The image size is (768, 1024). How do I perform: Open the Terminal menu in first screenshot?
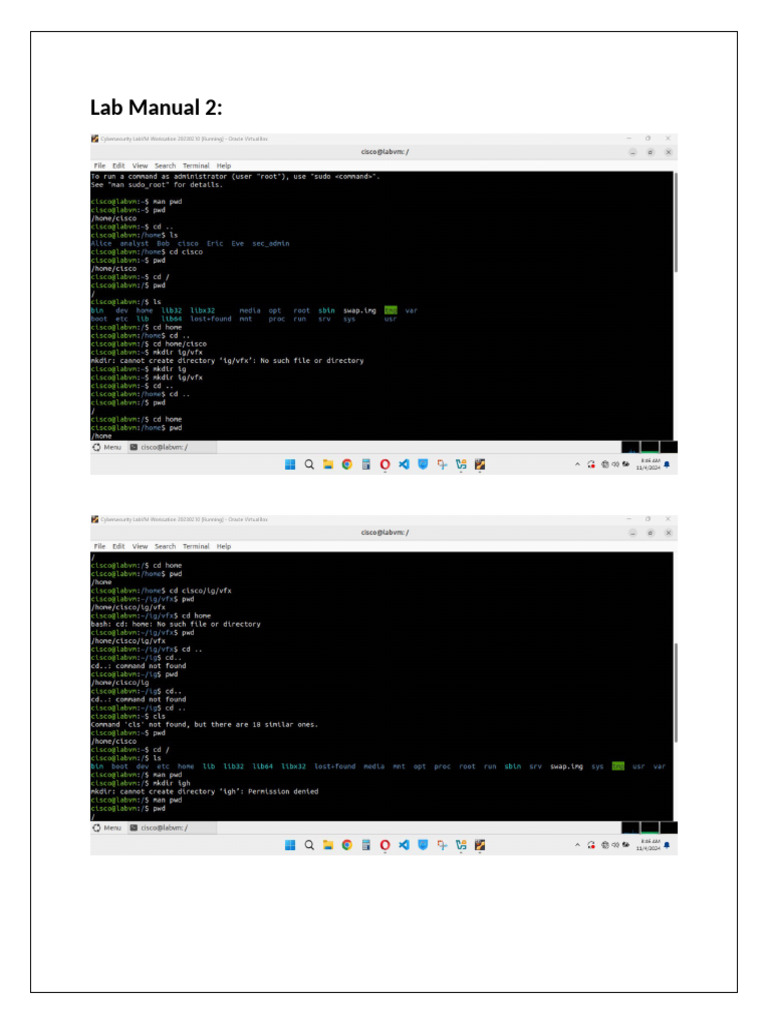(x=196, y=166)
